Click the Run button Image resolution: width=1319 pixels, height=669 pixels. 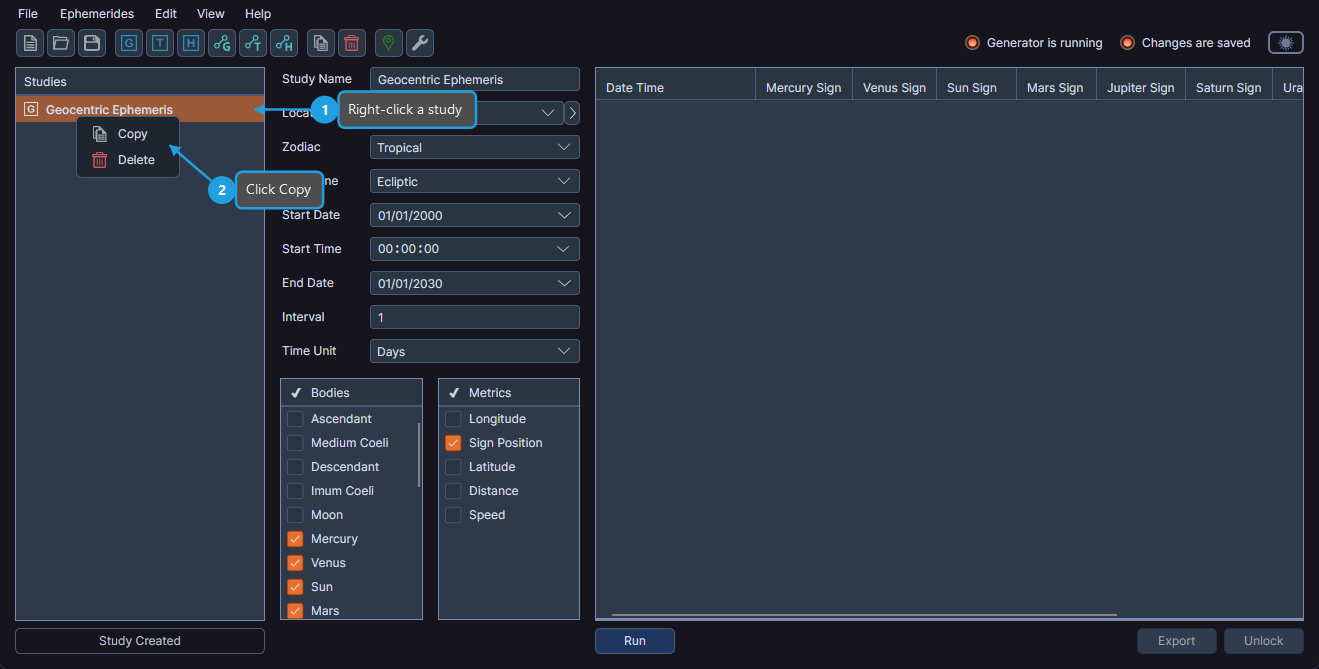pyautogui.click(x=634, y=641)
